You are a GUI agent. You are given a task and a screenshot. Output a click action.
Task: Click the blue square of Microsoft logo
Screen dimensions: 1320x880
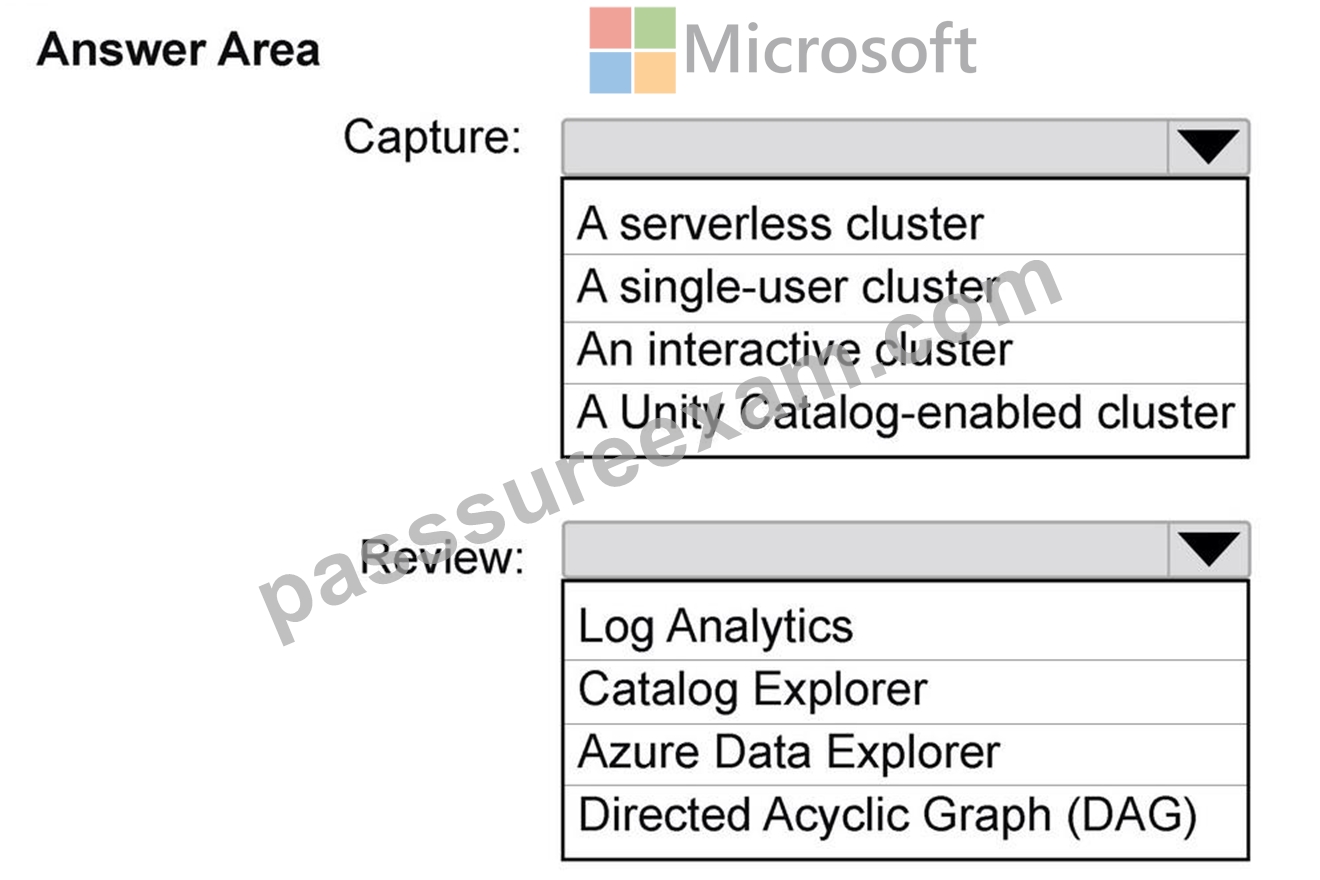click(610, 73)
